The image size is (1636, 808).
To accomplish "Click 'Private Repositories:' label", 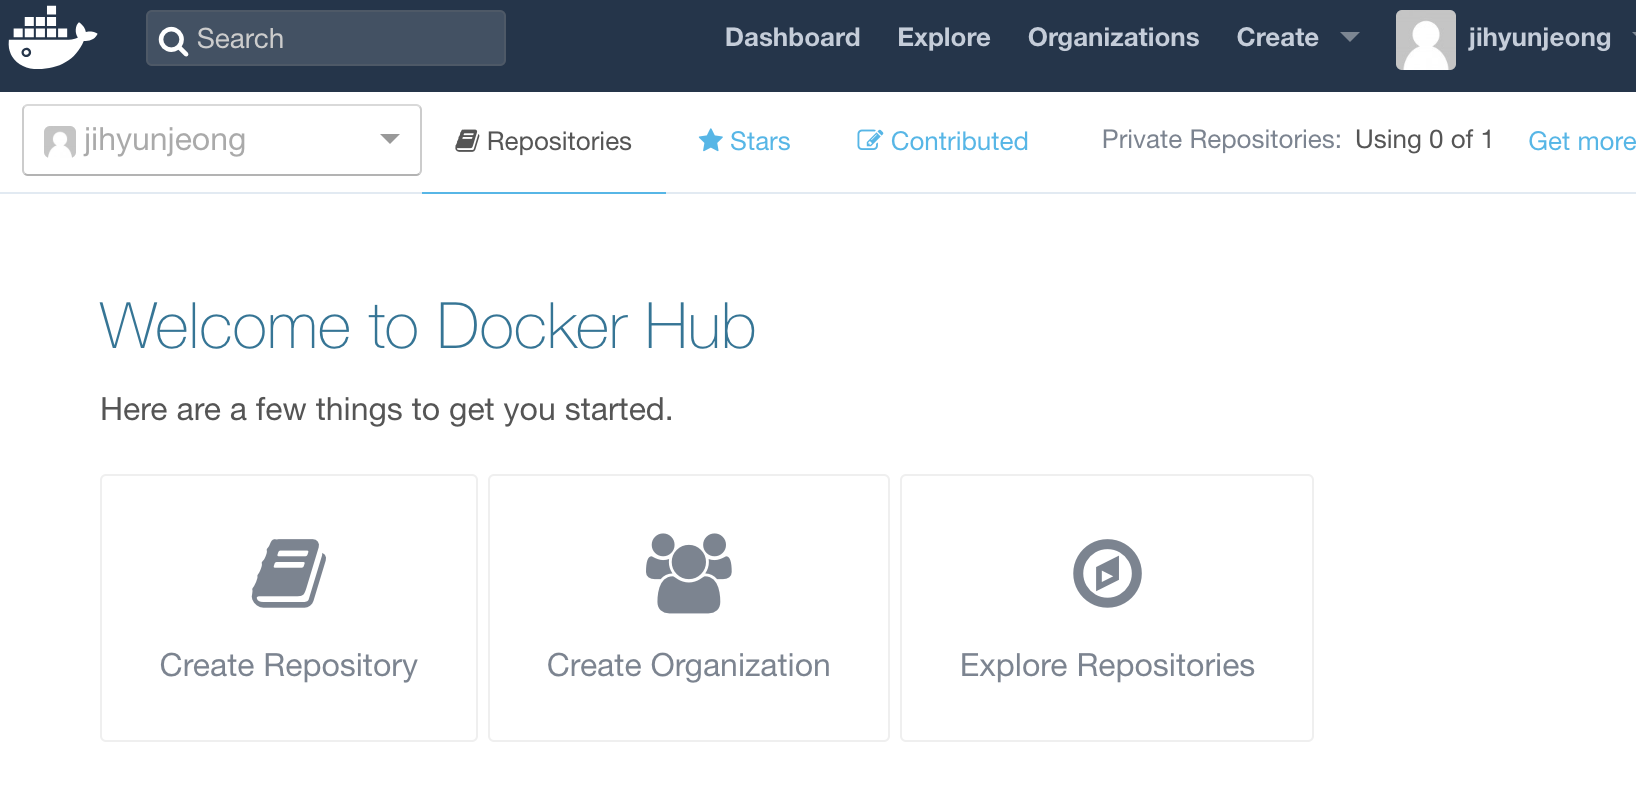I will coord(1221,140).
